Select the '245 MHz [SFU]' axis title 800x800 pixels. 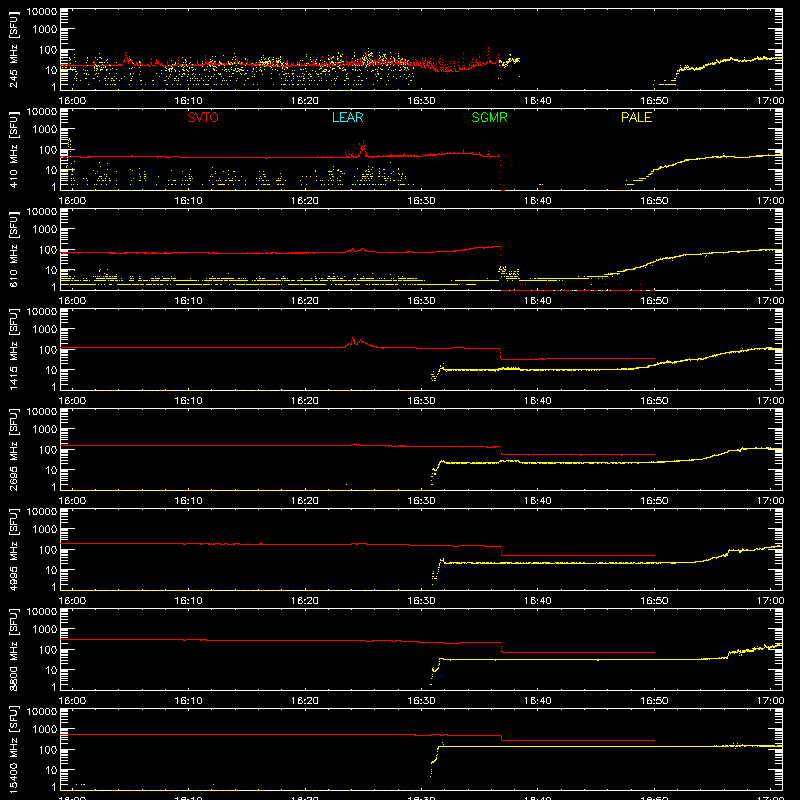point(14,49)
